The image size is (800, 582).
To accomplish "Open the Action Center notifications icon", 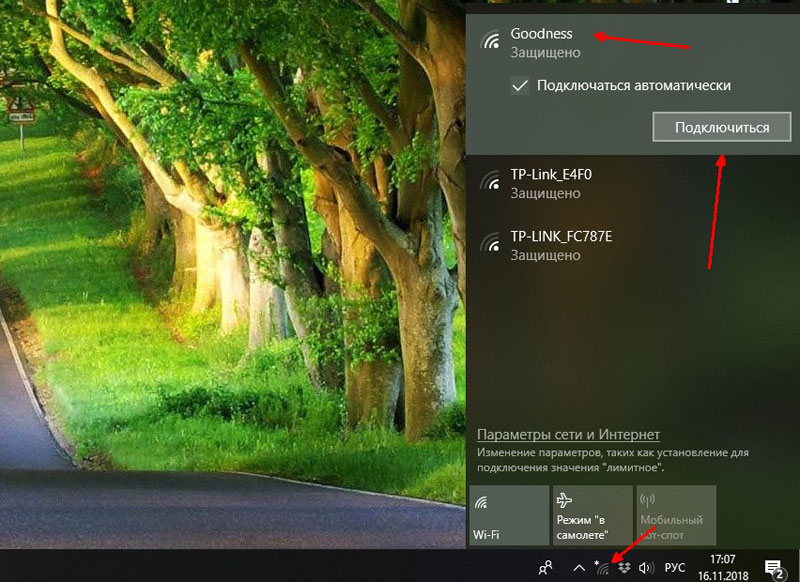I will 774,568.
